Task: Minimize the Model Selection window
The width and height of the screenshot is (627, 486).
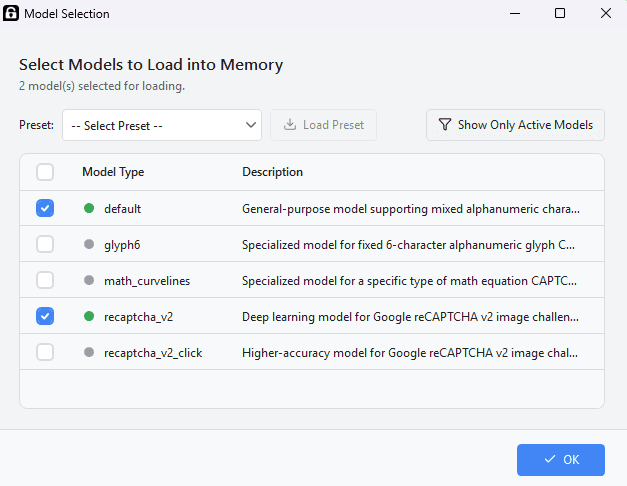Action: coord(515,13)
